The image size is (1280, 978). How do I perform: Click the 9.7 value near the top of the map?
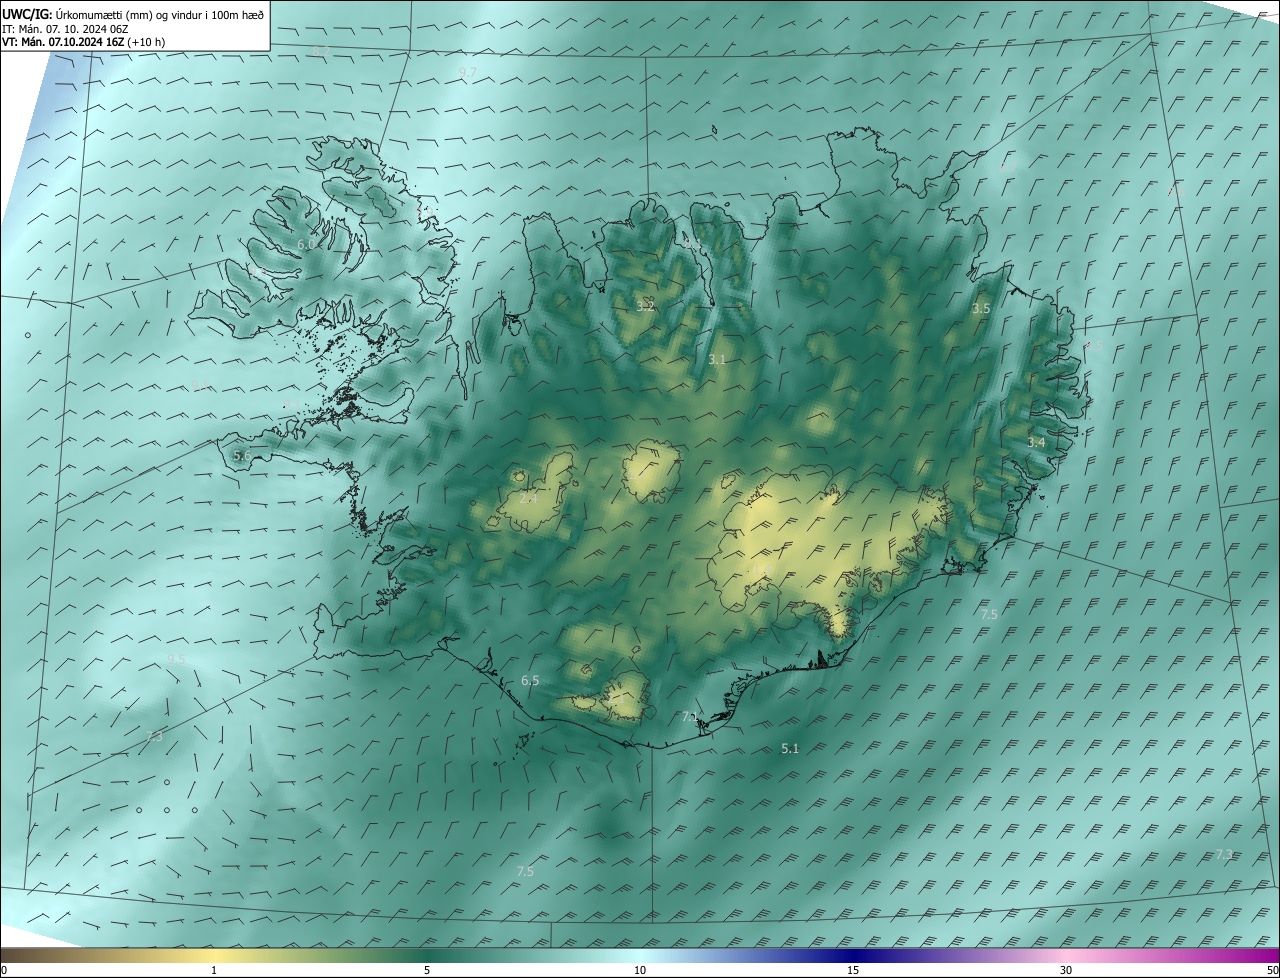[x=467, y=72]
